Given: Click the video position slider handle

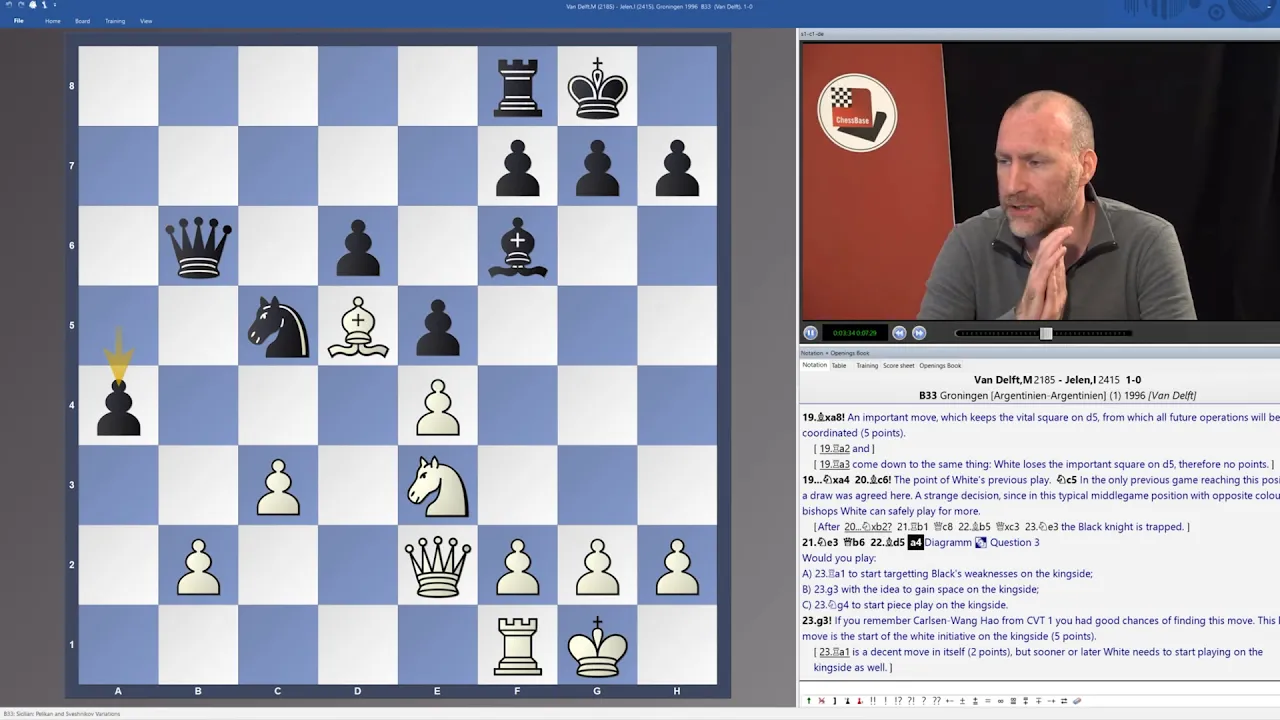Looking at the screenshot, I should (x=1046, y=333).
